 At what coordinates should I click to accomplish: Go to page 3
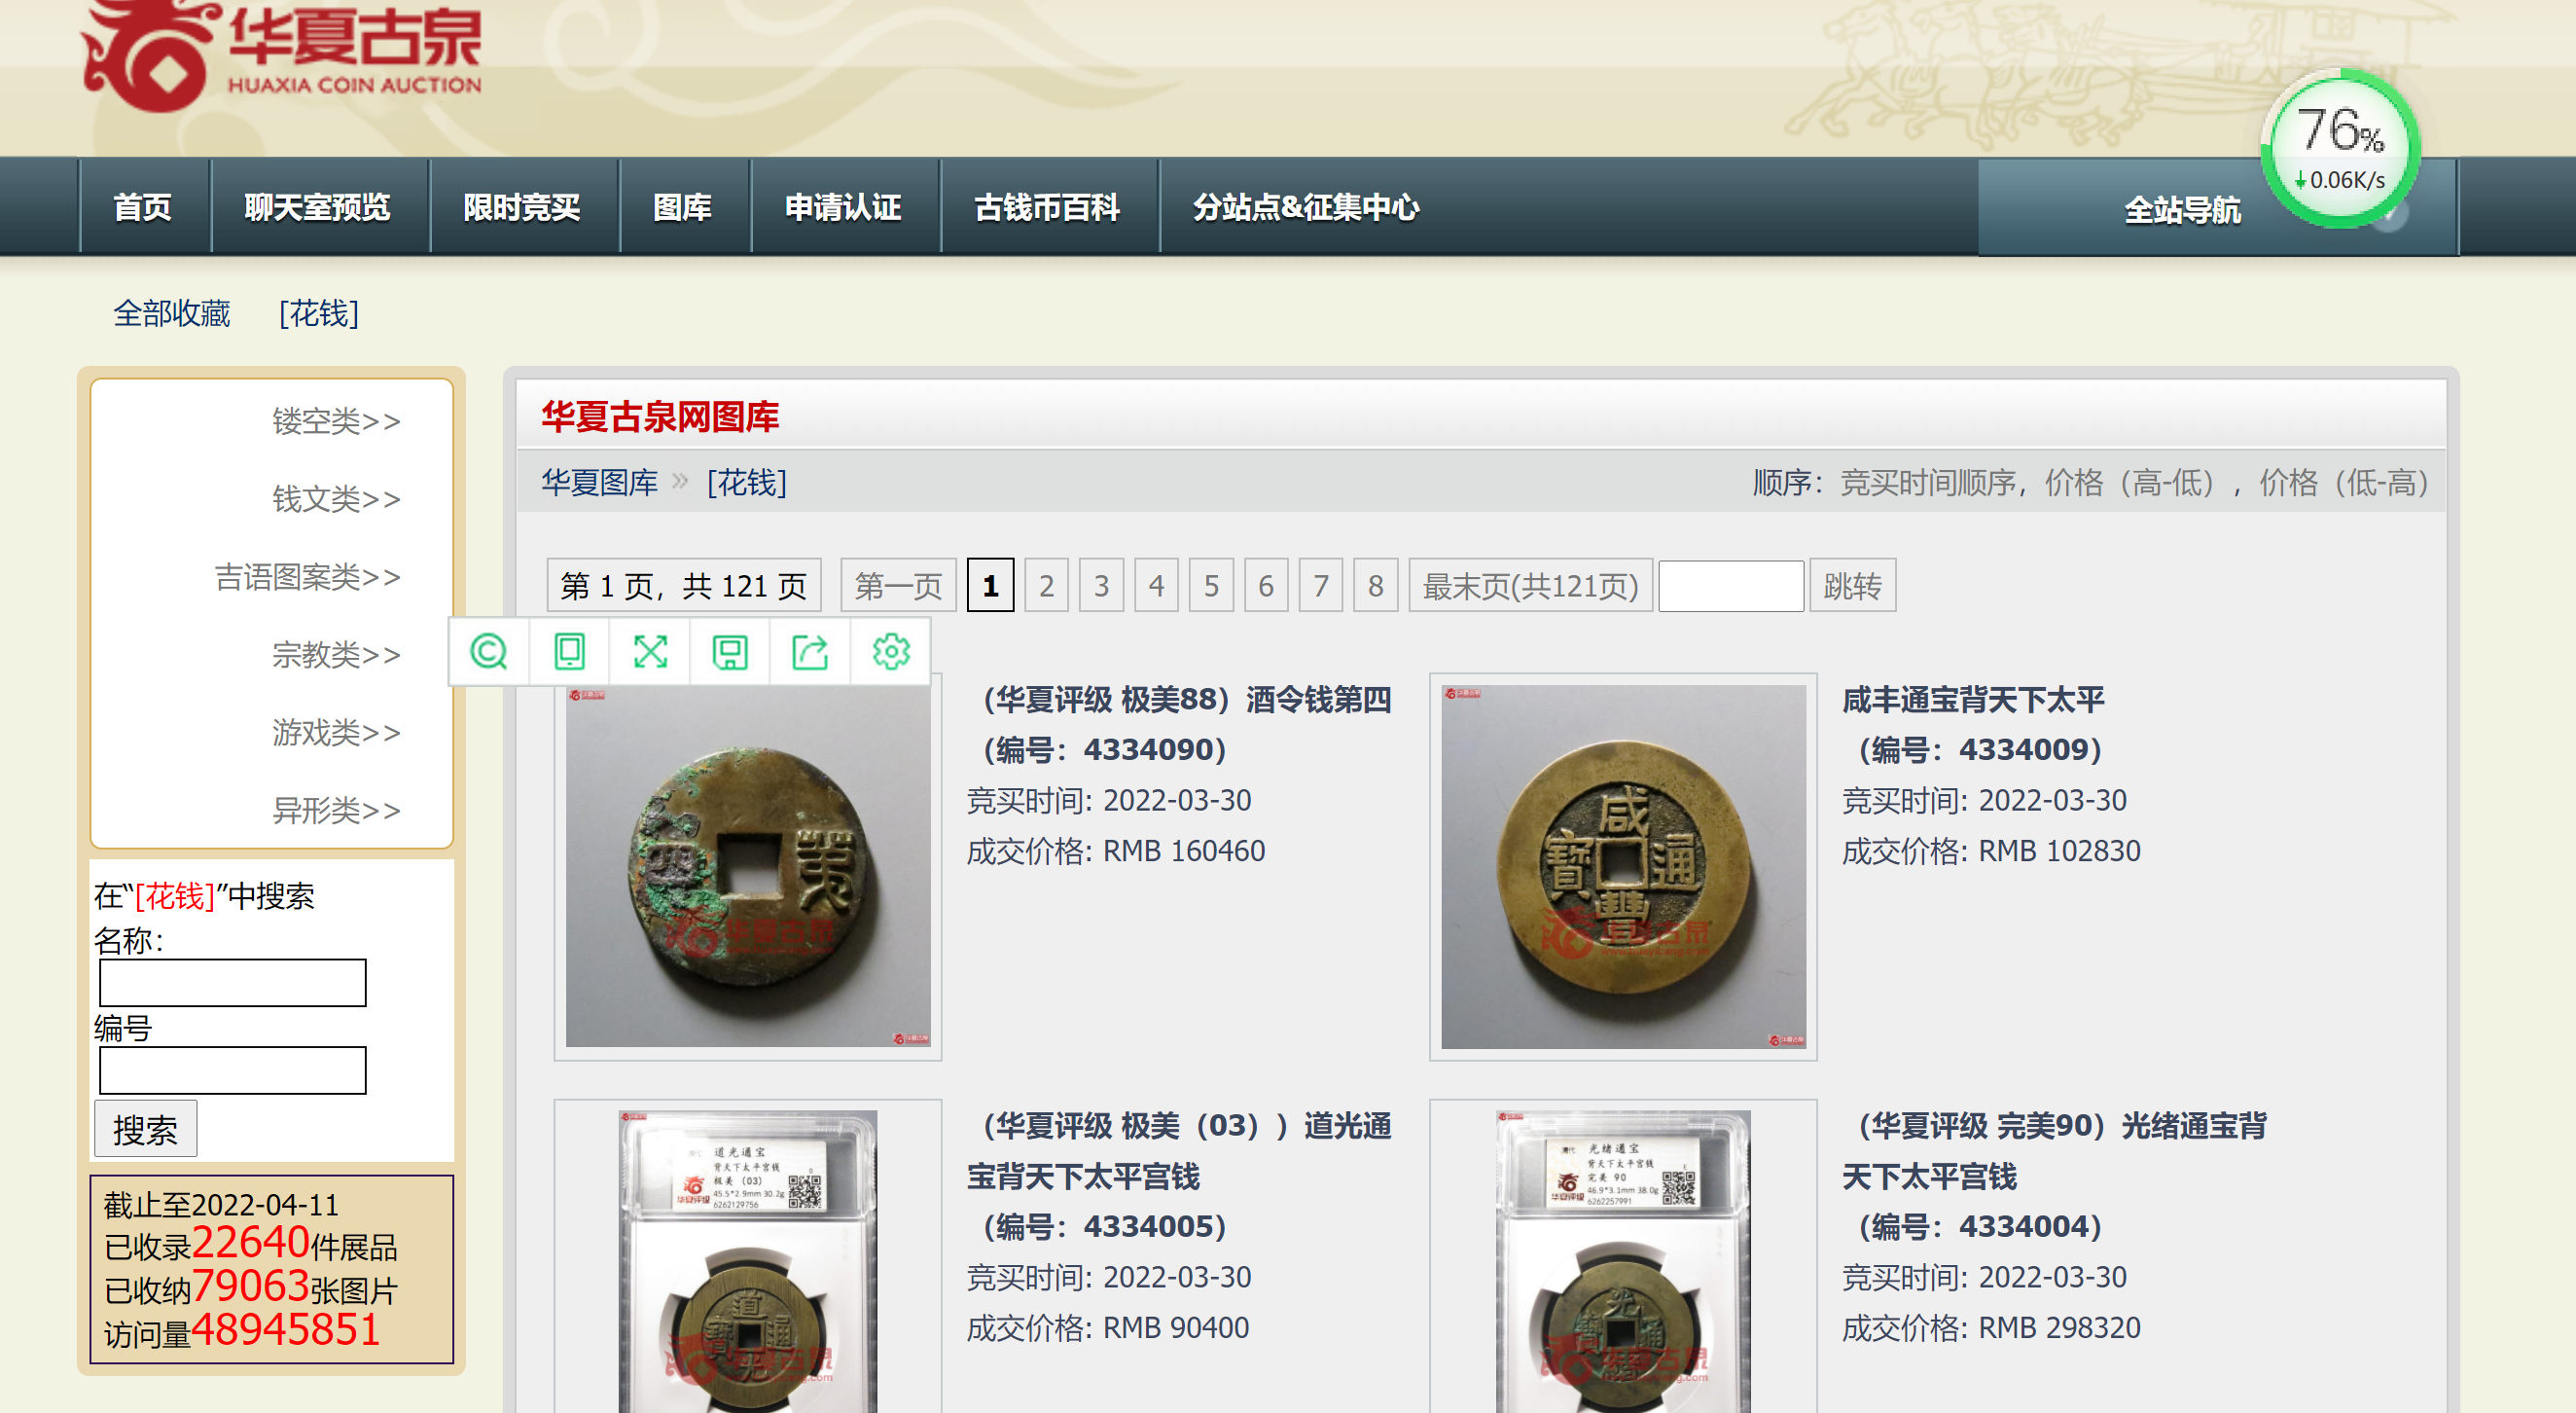tap(1101, 585)
